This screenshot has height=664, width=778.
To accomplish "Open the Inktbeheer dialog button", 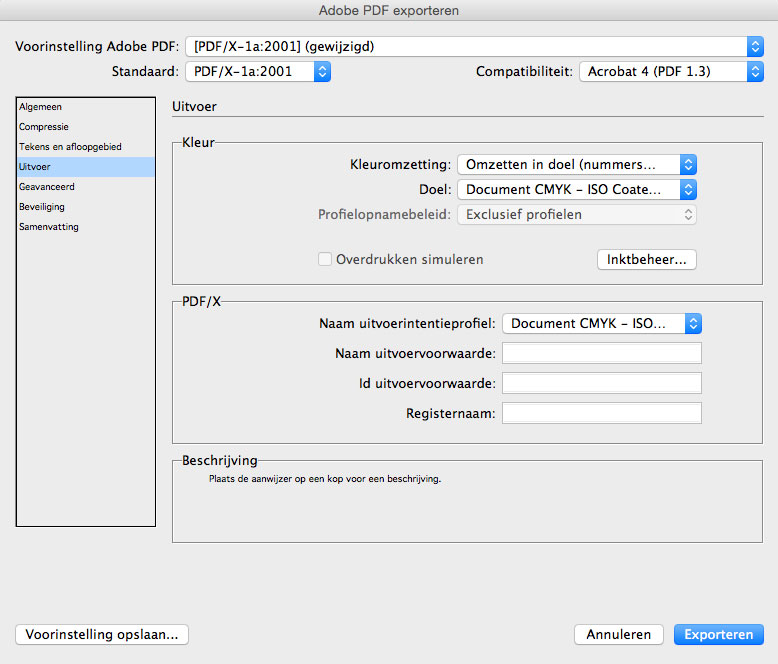I will [x=647, y=260].
